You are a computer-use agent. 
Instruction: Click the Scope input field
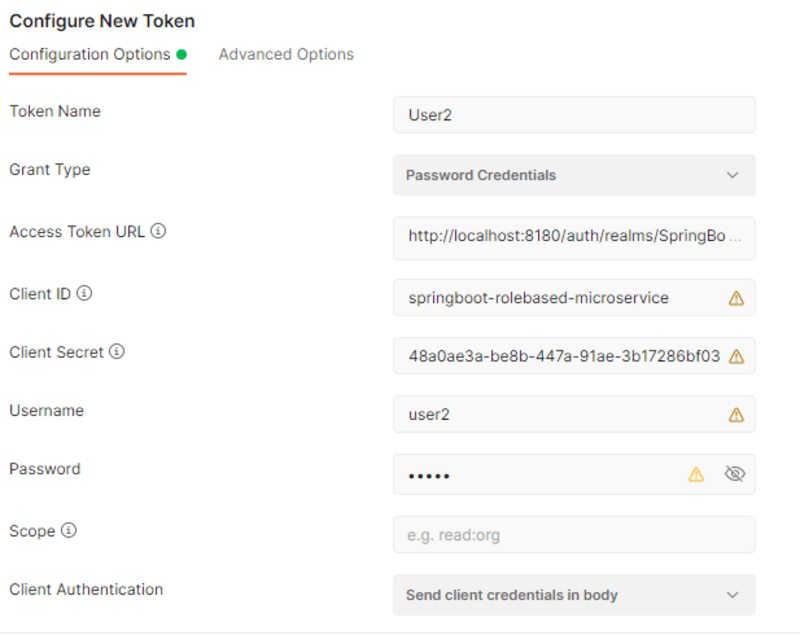point(573,535)
